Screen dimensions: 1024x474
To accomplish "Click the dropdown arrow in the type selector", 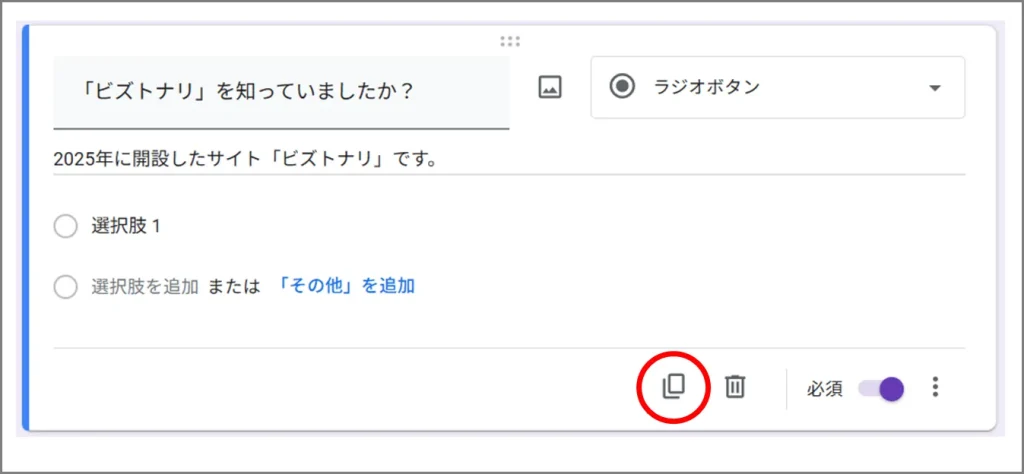I will click(x=935, y=88).
